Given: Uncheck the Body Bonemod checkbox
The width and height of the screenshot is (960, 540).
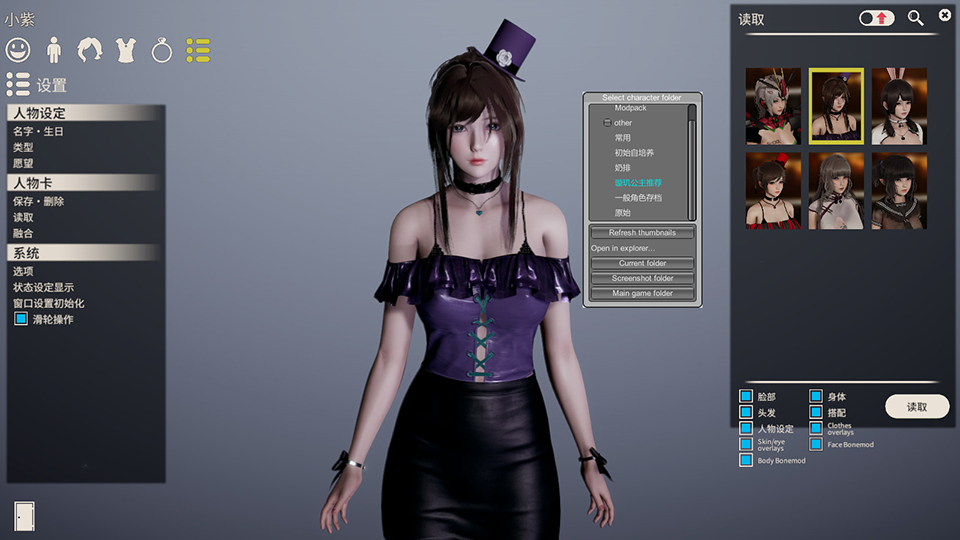Looking at the screenshot, I should [746, 460].
